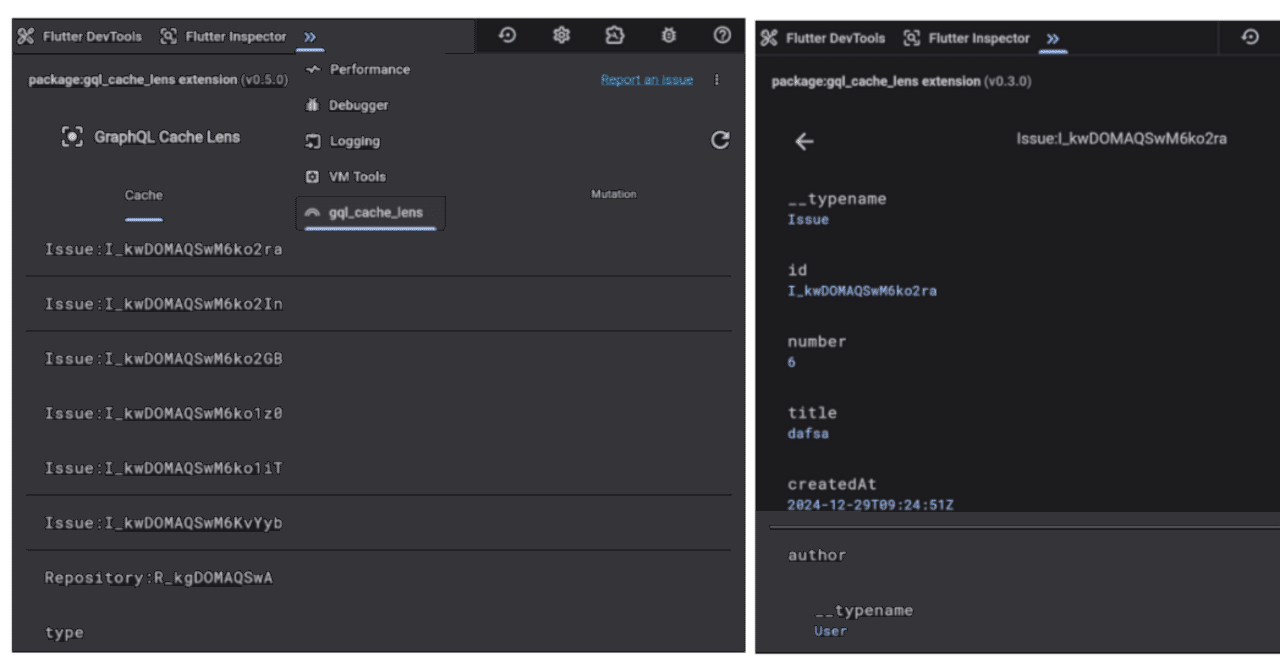The image size is (1280, 670).
Task: Click the Debugger bug icon in menu
Action: [x=313, y=105]
